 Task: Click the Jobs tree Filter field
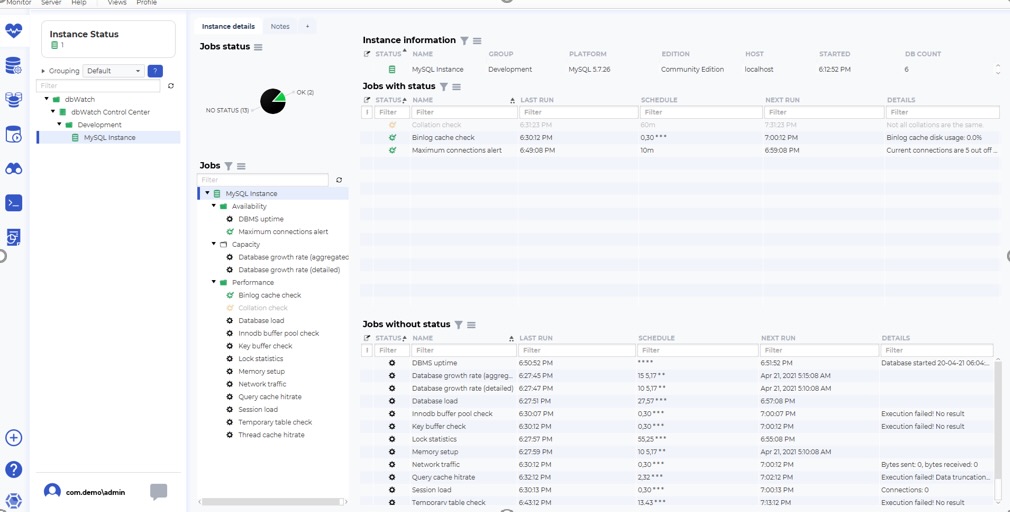(263, 180)
